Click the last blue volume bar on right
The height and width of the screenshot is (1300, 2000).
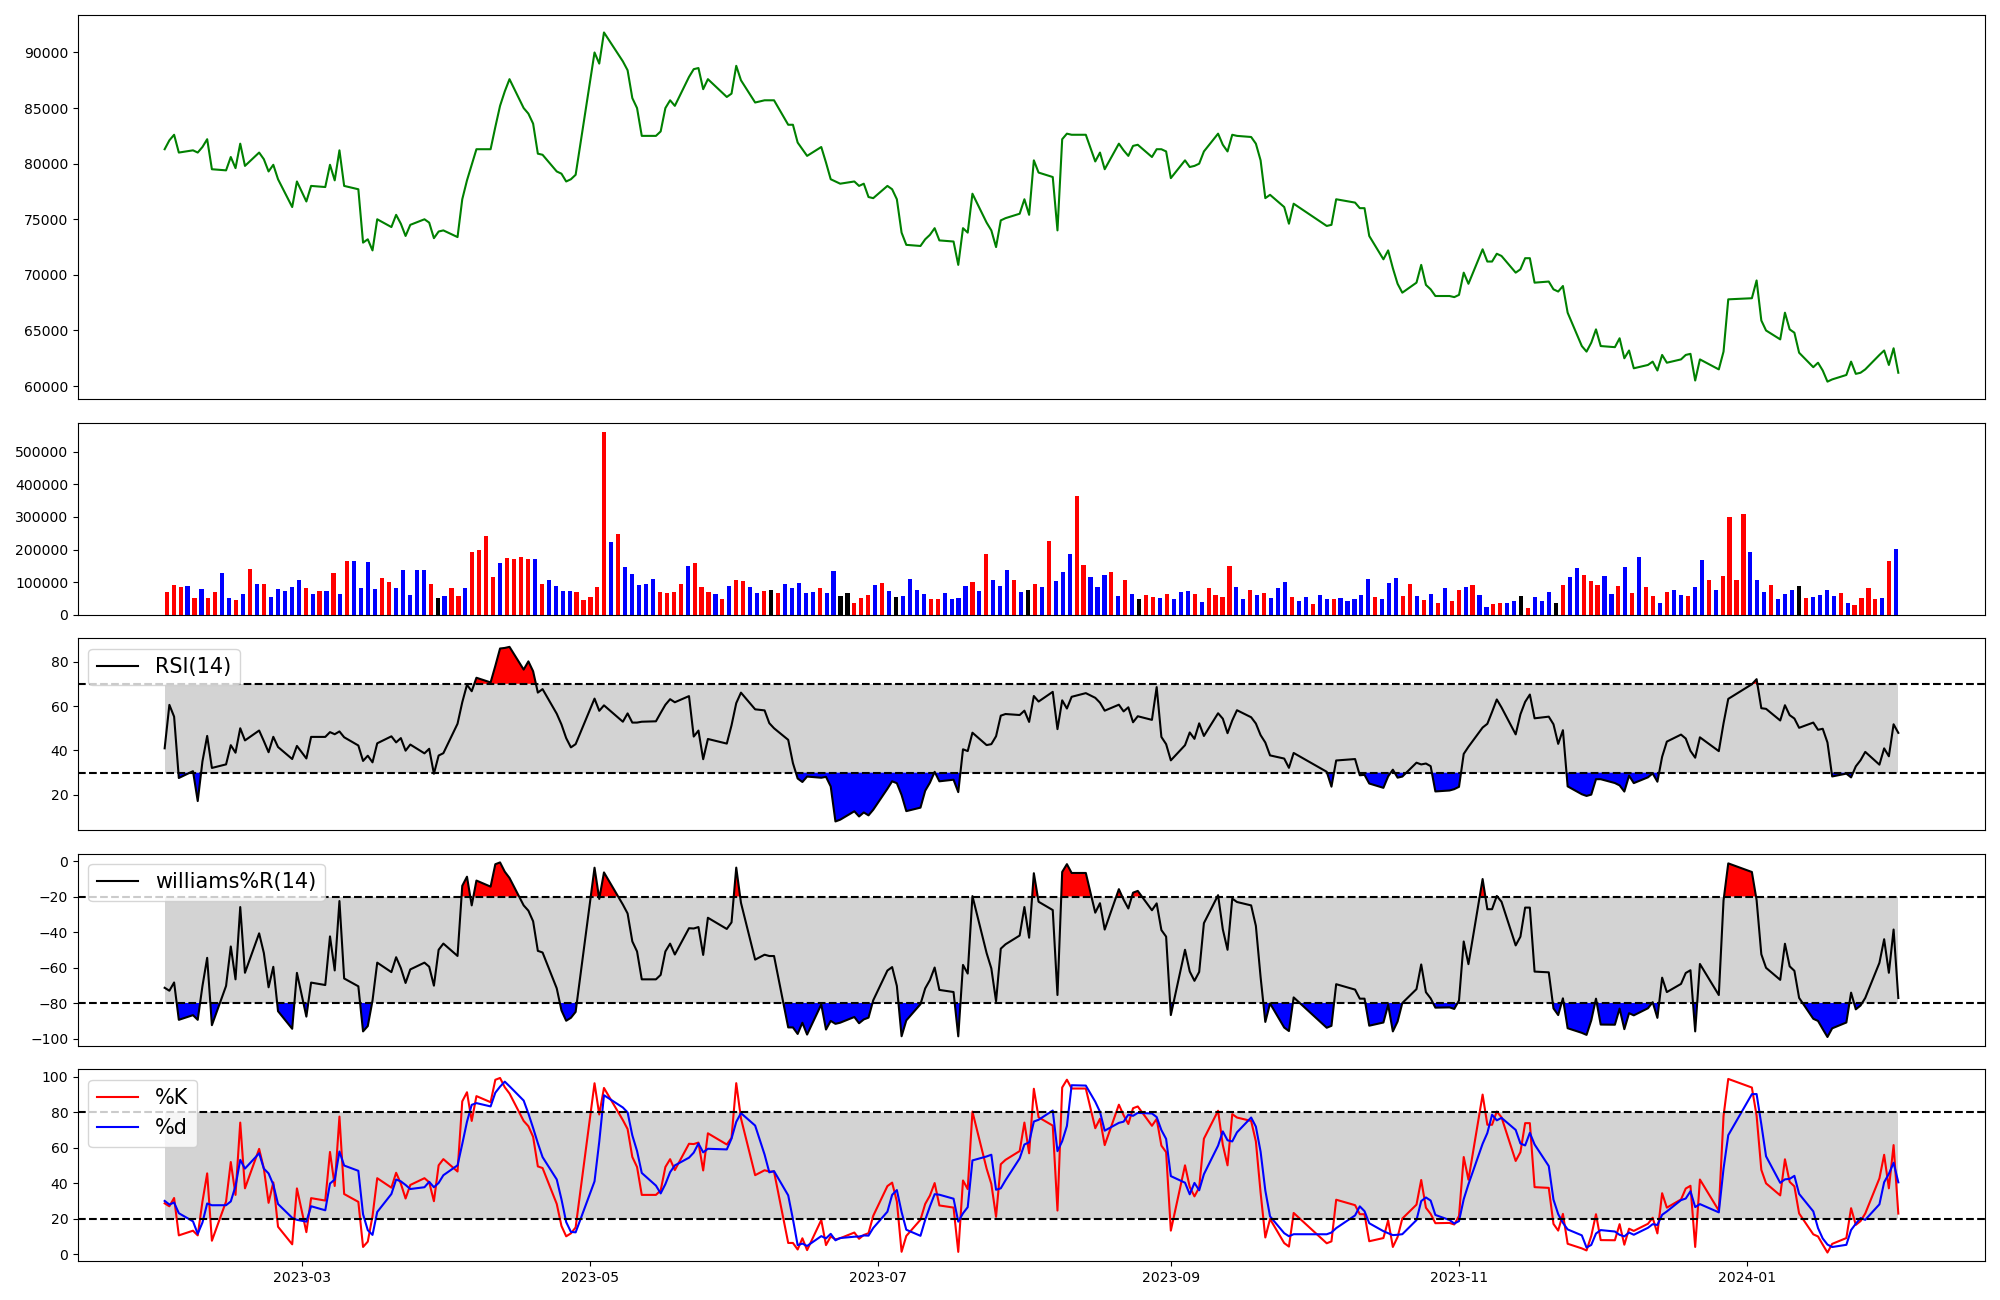(x=1895, y=582)
